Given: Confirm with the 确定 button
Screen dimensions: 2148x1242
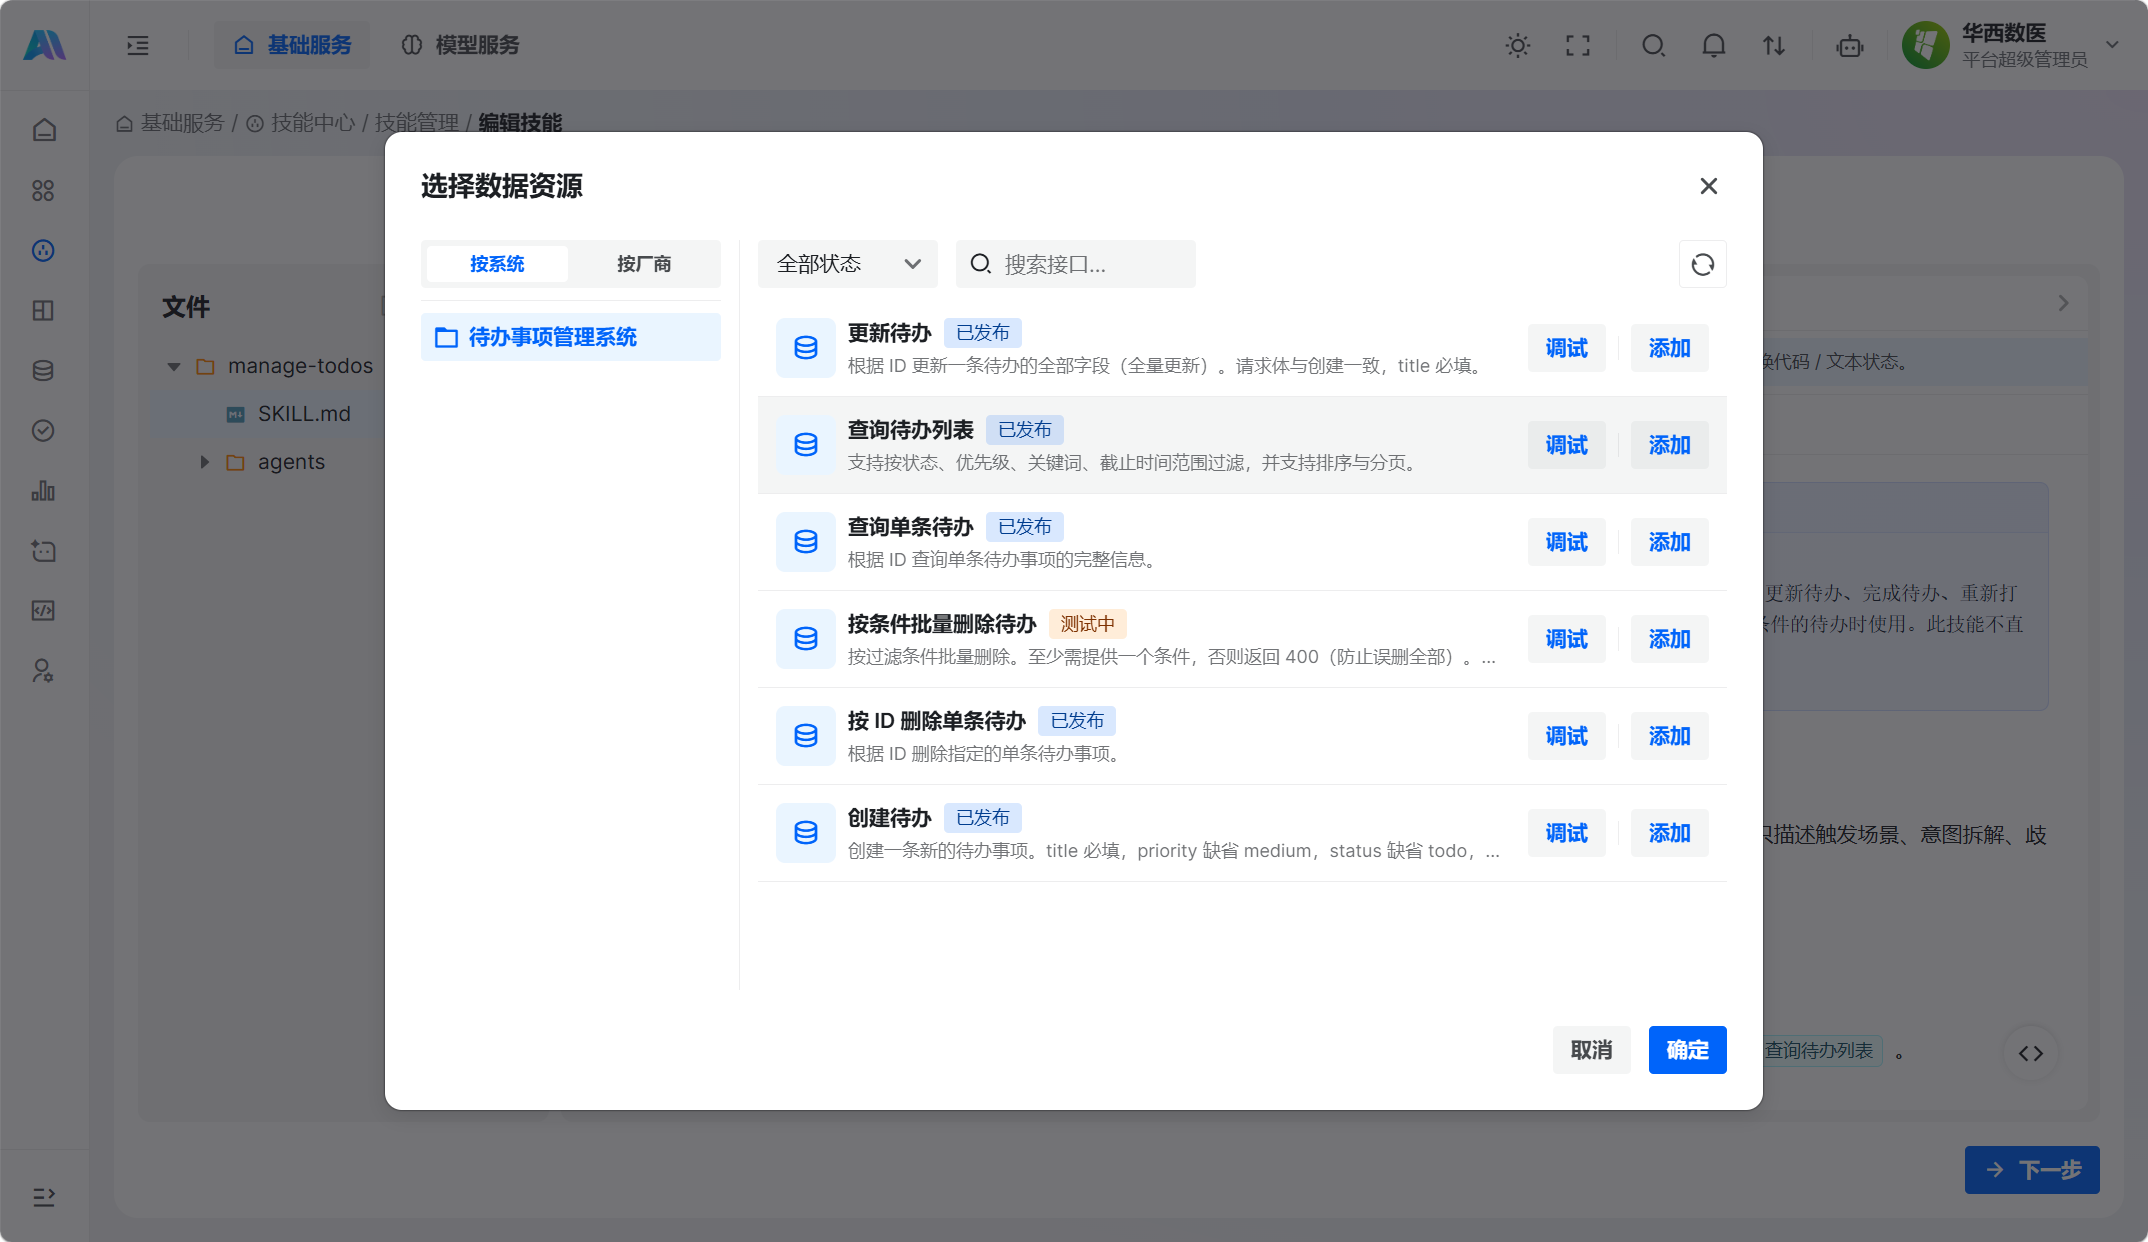Looking at the screenshot, I should click(x=1688, y=1050).
